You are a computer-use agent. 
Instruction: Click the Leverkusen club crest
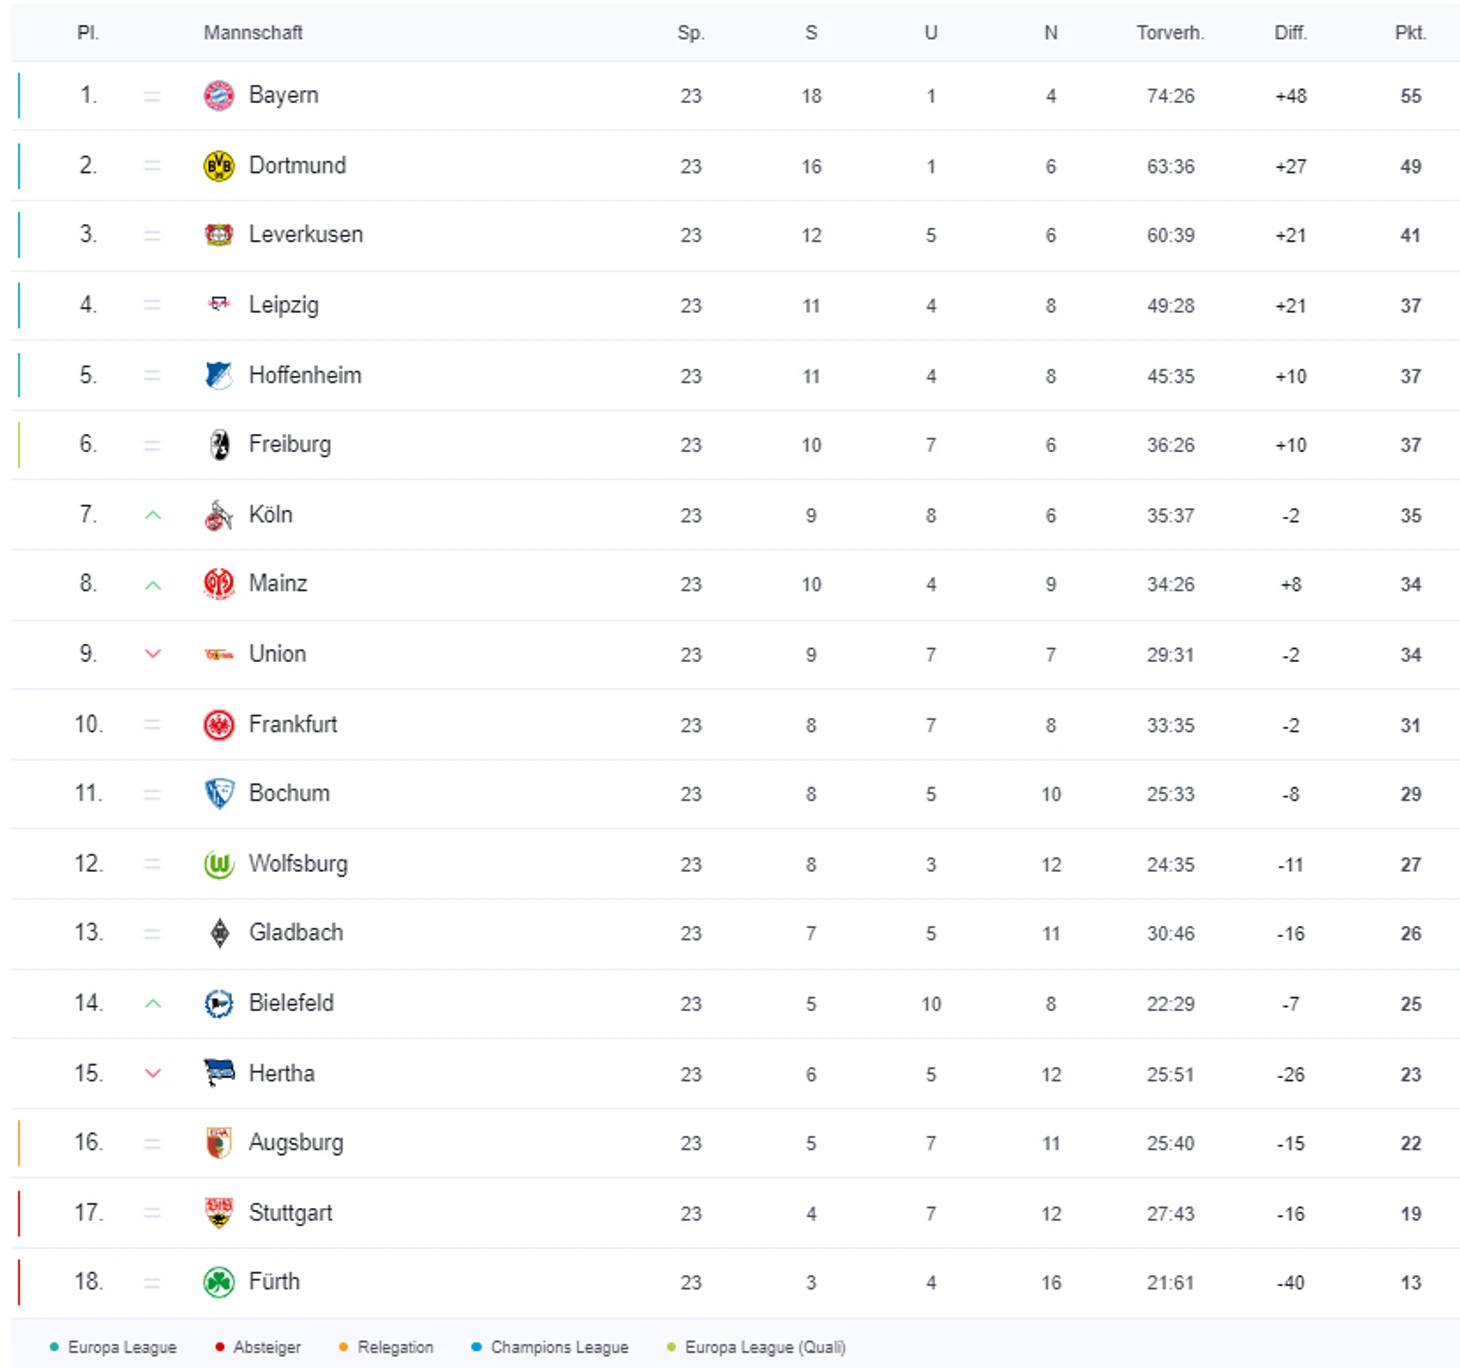[219, 235]
